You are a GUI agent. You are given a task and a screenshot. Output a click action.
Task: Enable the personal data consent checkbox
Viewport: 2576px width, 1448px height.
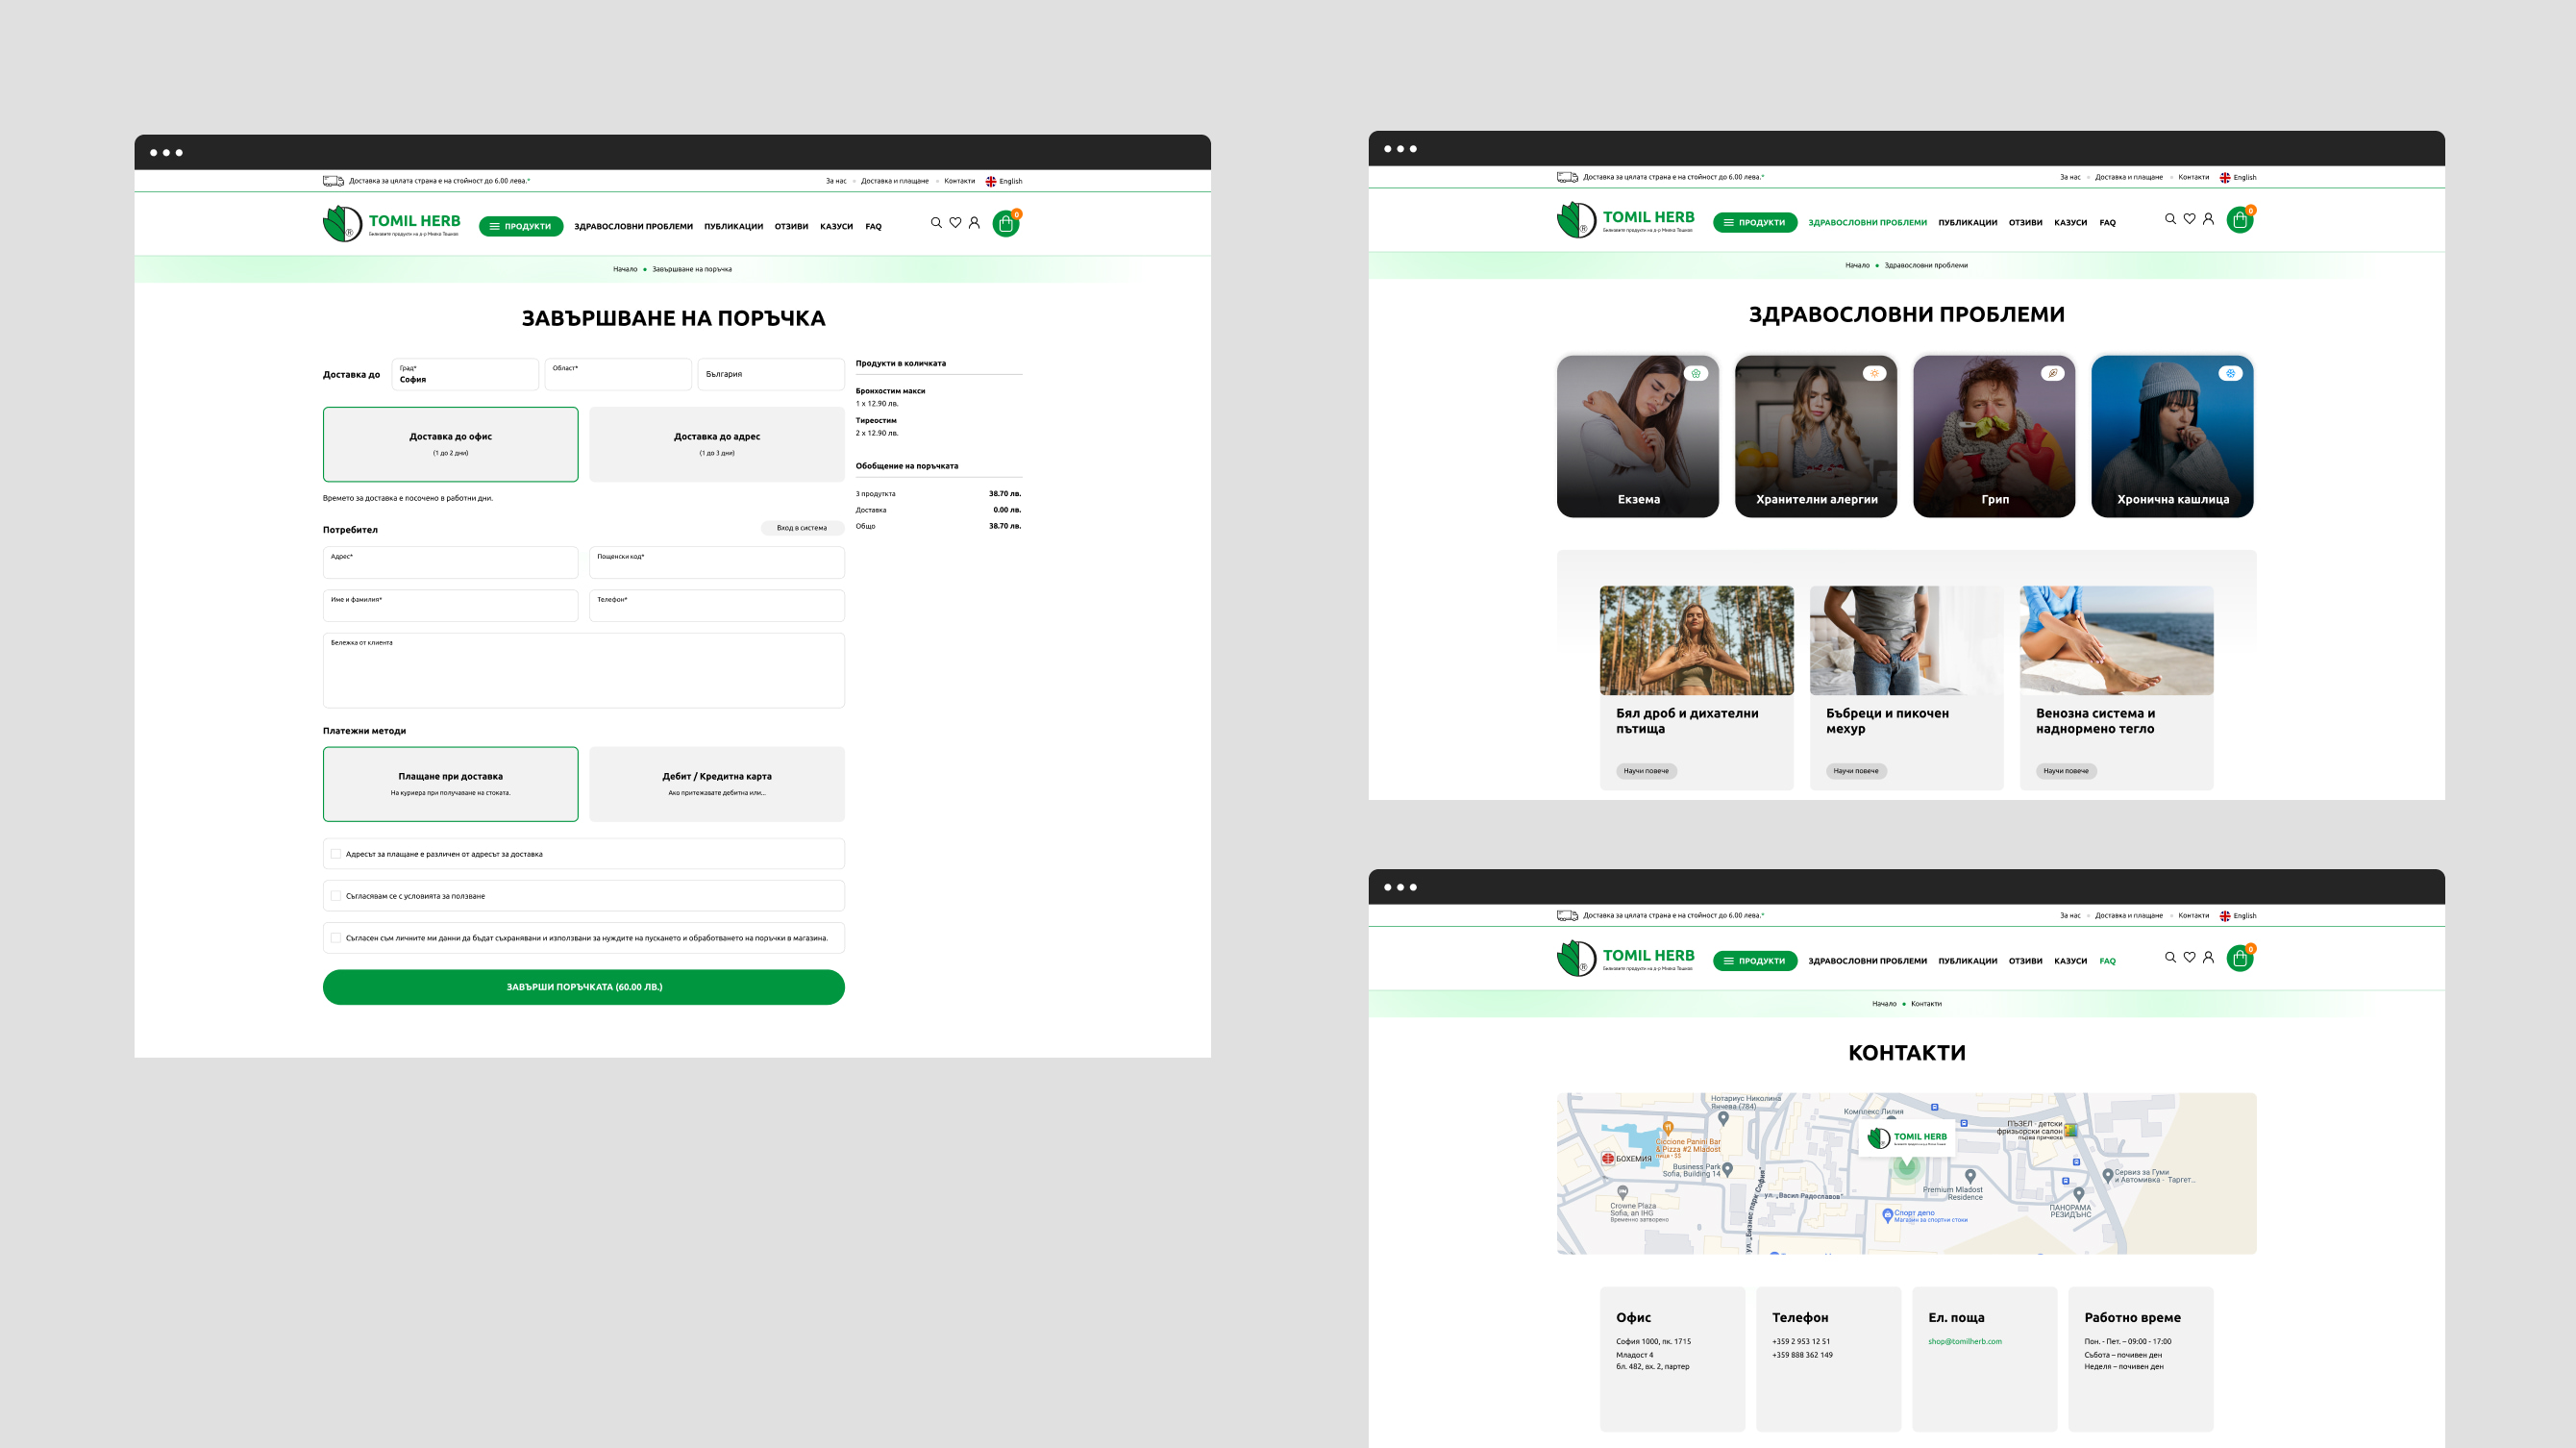pyautogui.click(x=336, y=938)
